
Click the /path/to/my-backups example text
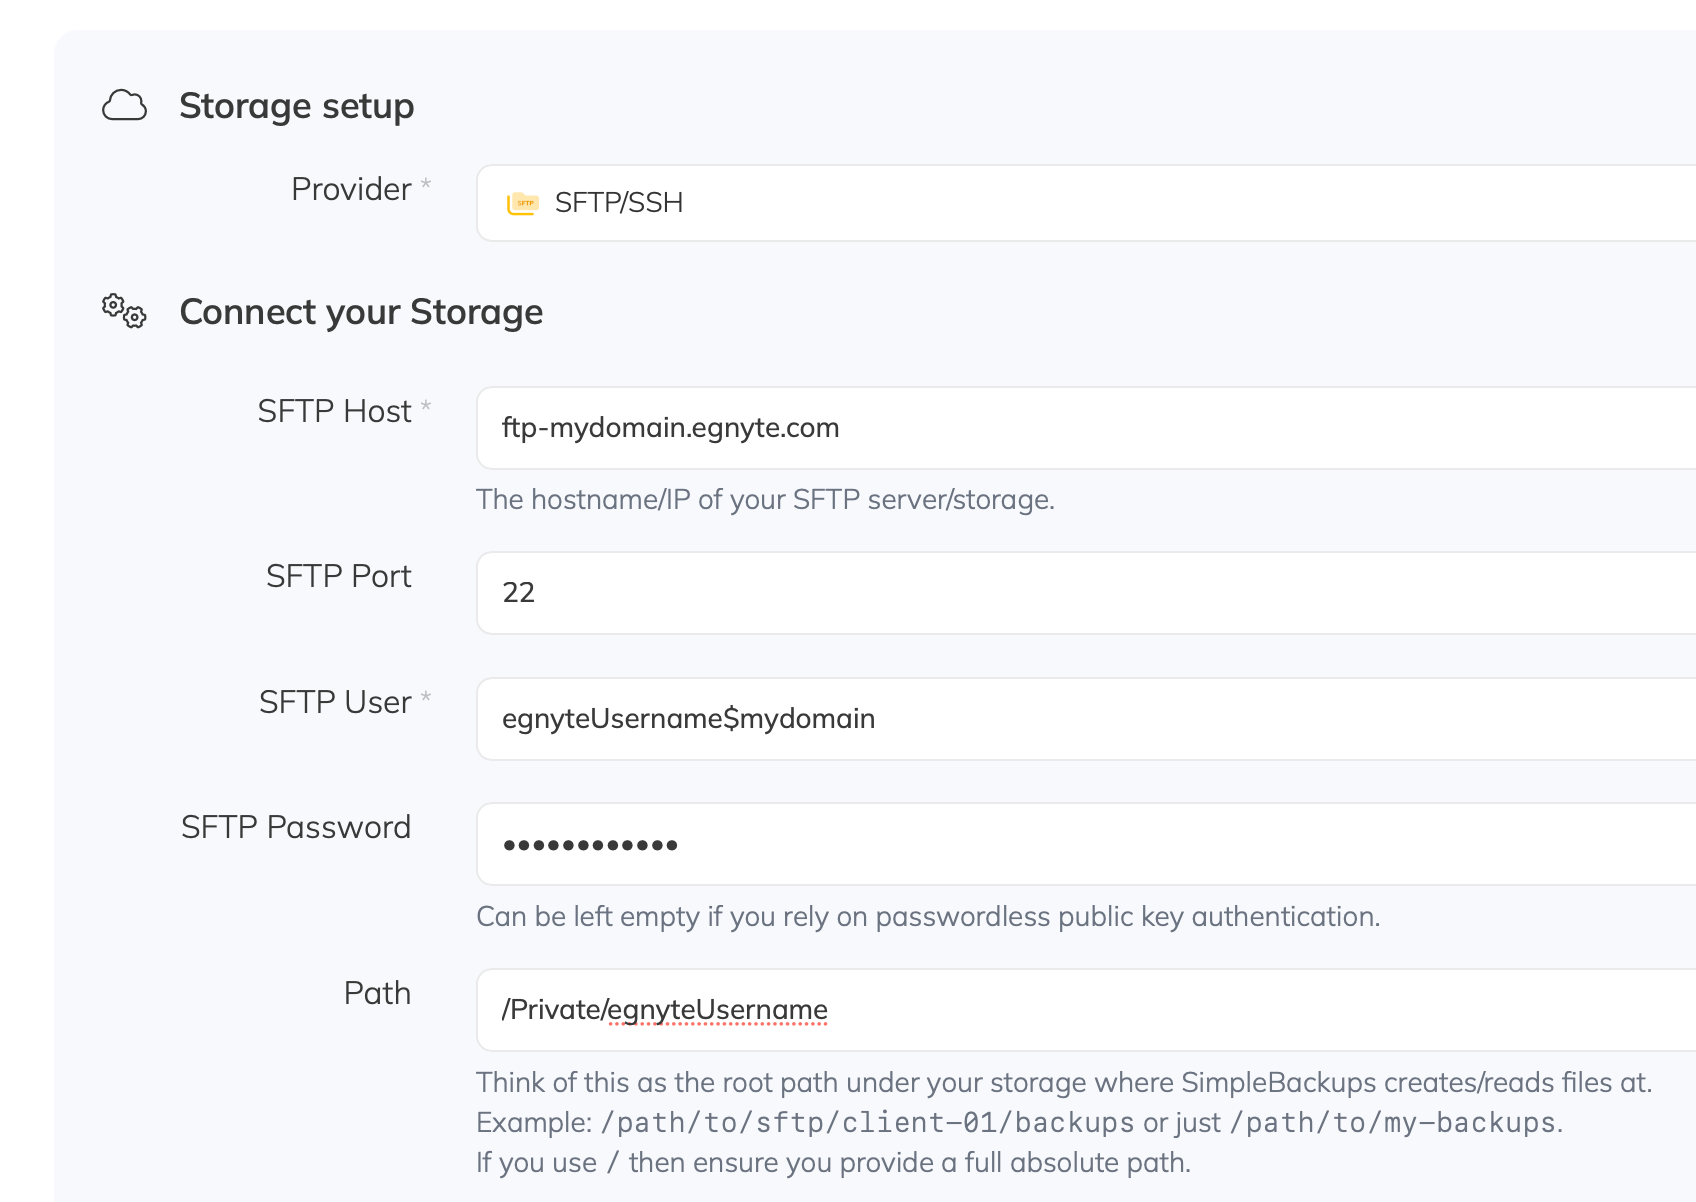(1393, 1122)
